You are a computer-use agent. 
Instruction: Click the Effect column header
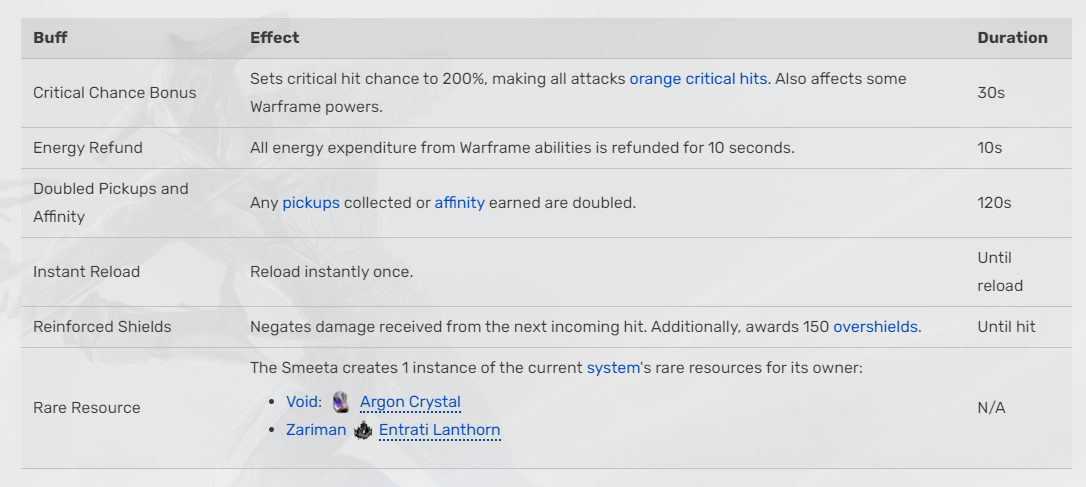[x=275, y=38]
